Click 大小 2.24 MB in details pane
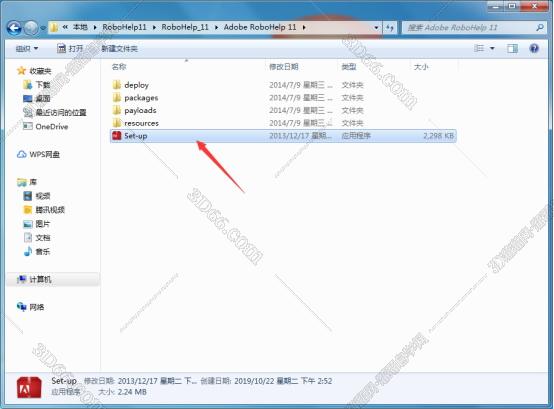Screen dimensions: 554x409 [122, 392]
